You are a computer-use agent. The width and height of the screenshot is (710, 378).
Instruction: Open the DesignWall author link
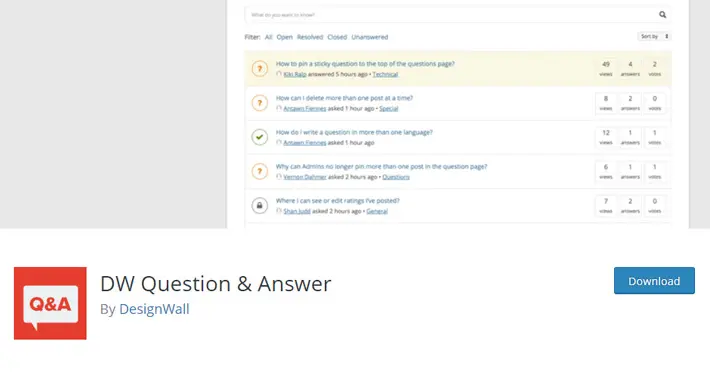pyautogui.click(x=154, y=309)
